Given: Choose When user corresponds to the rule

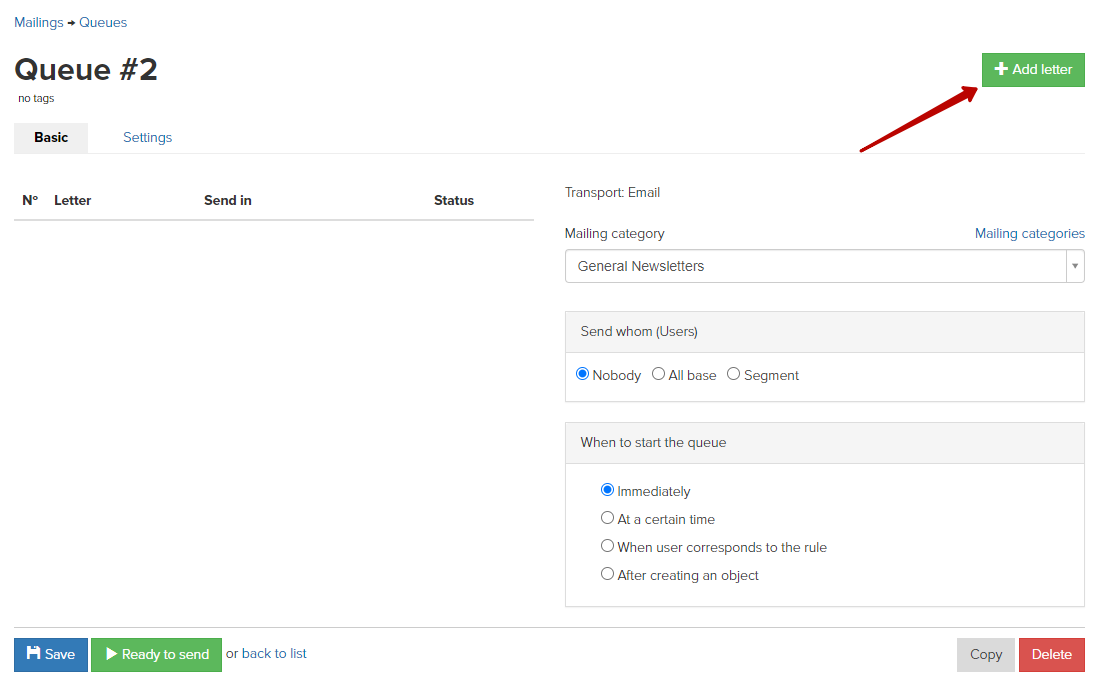Looking at the screenshot, I should pyautogui.click(x=608, y=546).
